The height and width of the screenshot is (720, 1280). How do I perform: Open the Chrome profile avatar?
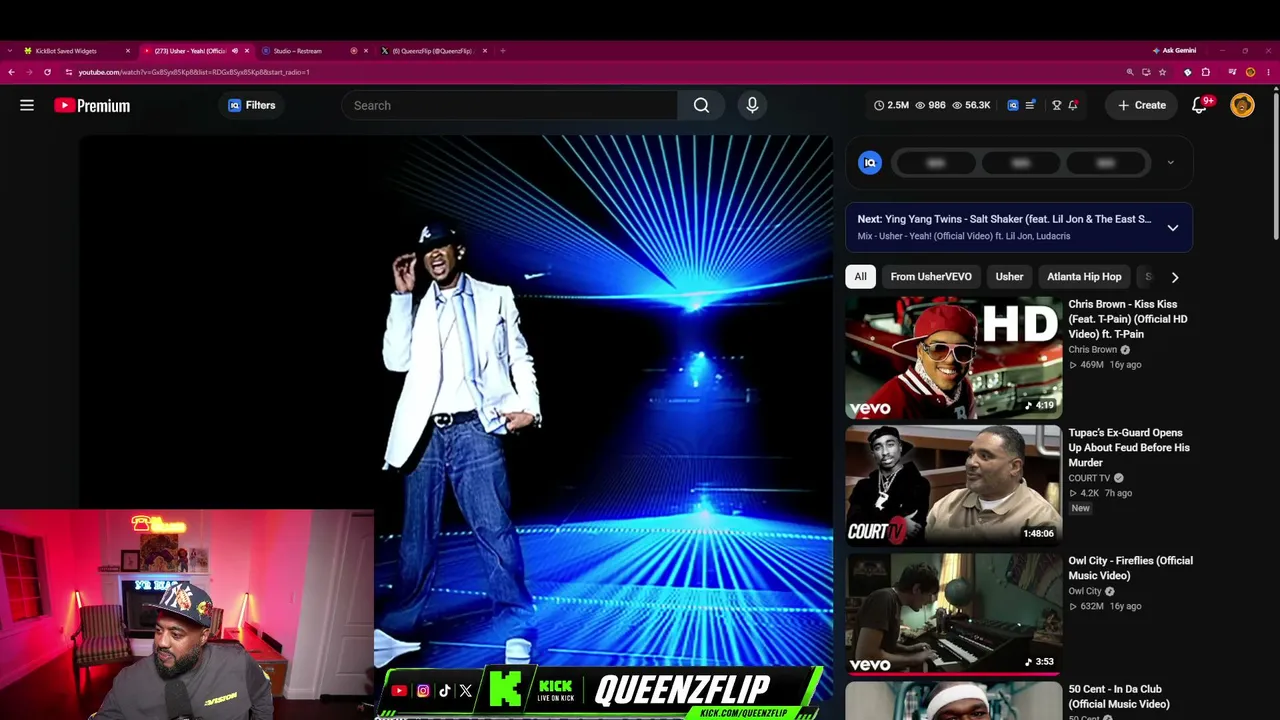(1250, 72)
